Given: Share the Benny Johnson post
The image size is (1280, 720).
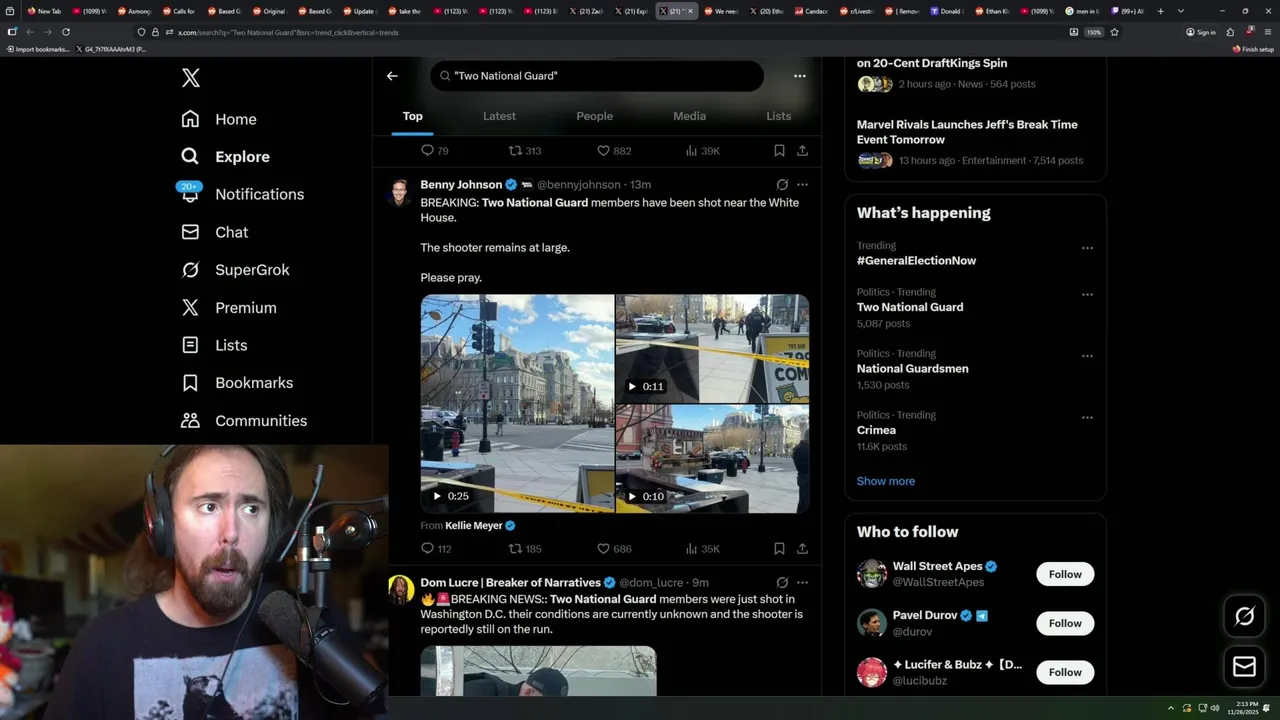Looking at the screenshot, I should click(802, 549).
